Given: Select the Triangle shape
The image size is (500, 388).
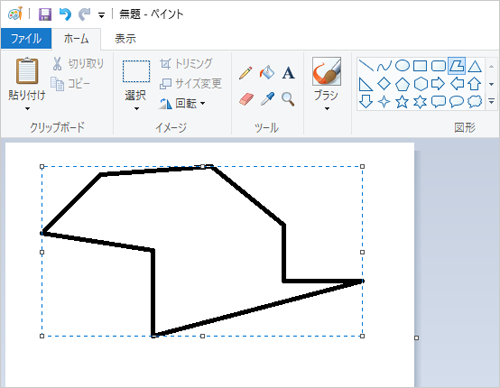Looking at the screenshot, I should point(474,66).
